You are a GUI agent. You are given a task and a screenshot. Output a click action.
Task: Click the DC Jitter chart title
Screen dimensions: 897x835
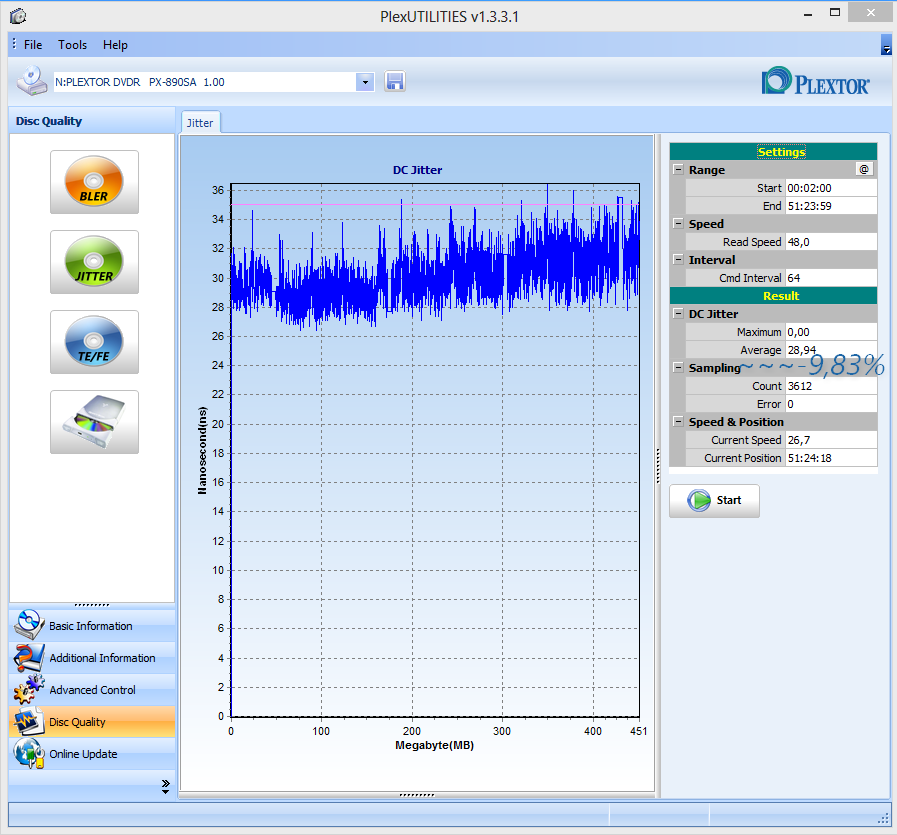tap(418, 170)
